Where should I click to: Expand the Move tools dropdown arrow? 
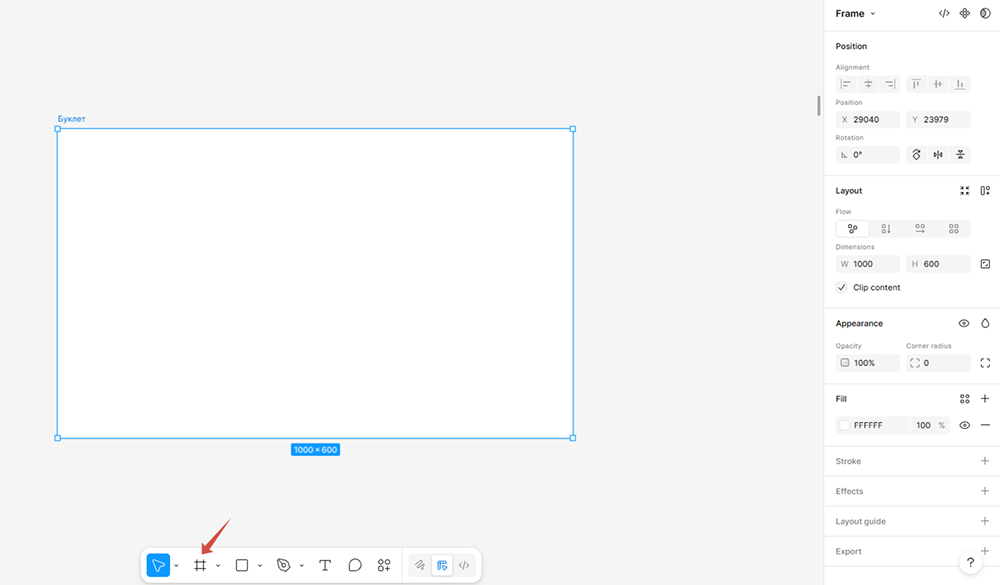click(176, 565)
